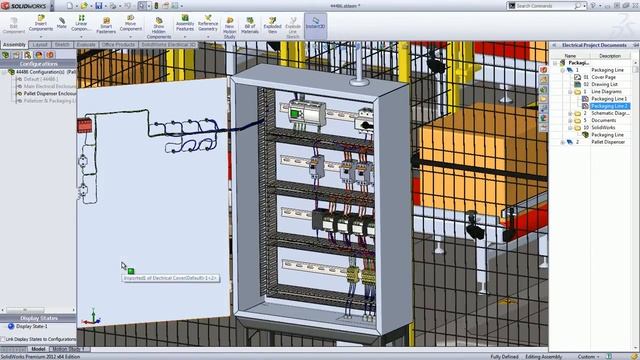This screenshot has height=360, width=640.
Task: Open the 02 Drawing List document
Action: (x=596, y=84)
